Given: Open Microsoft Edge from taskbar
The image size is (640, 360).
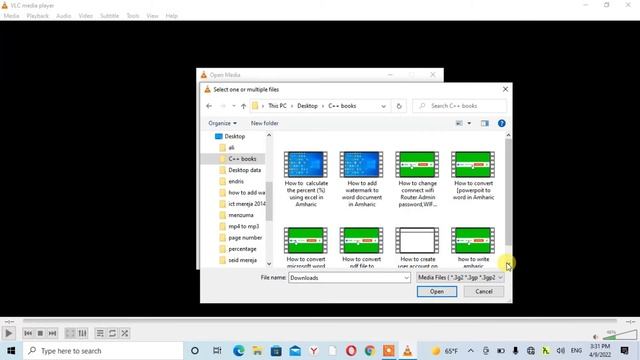Looking at the screenshot, I should [x=239, y=351].
